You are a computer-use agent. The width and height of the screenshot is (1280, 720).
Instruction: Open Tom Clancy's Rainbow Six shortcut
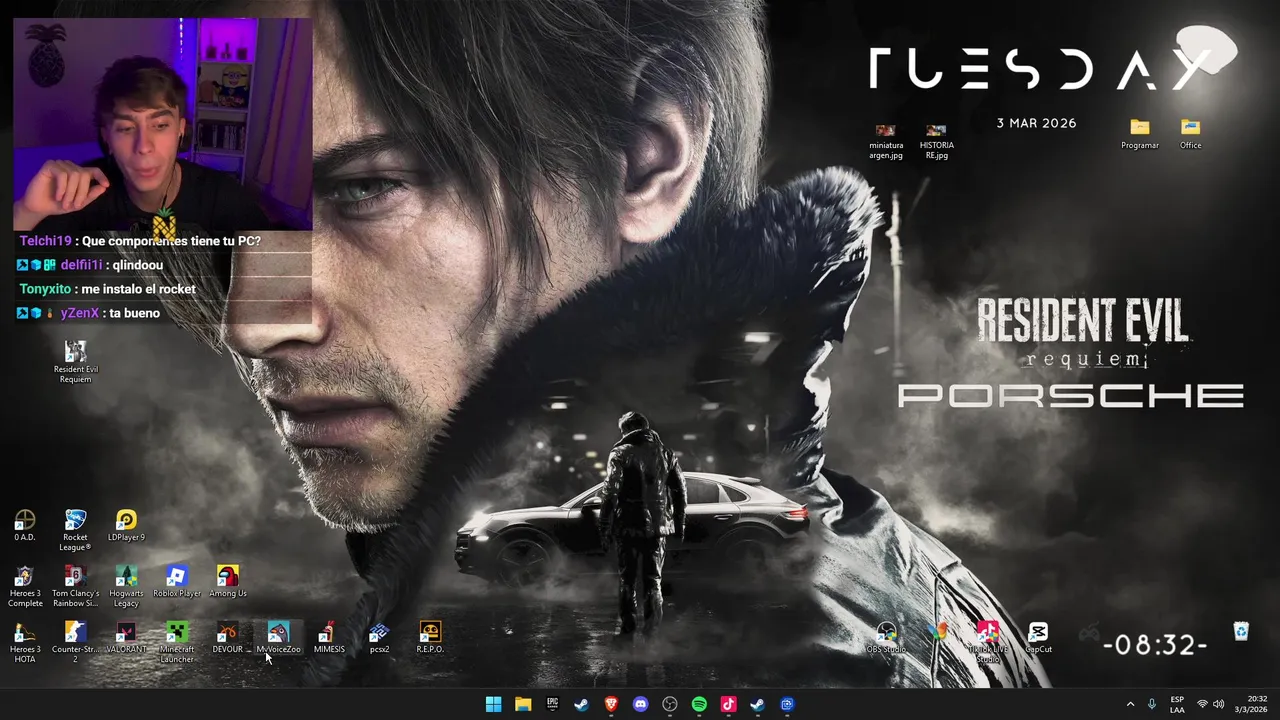click(x=75, y=587)
